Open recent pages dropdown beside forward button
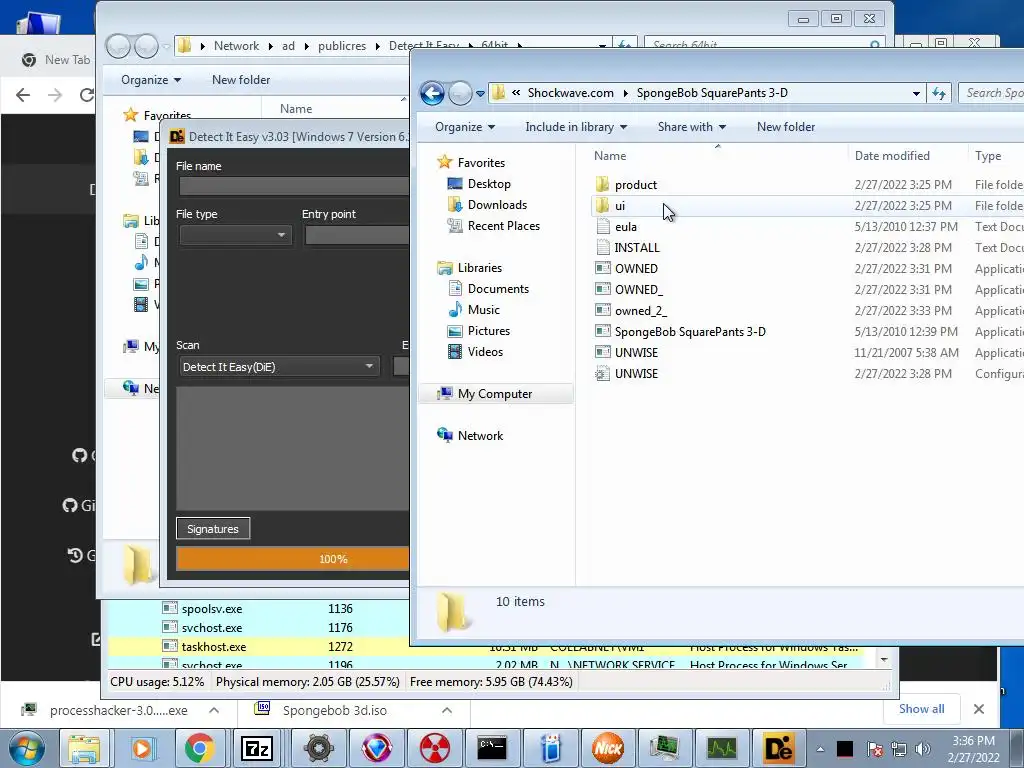1024x768 pixels. tap(481, 93)
